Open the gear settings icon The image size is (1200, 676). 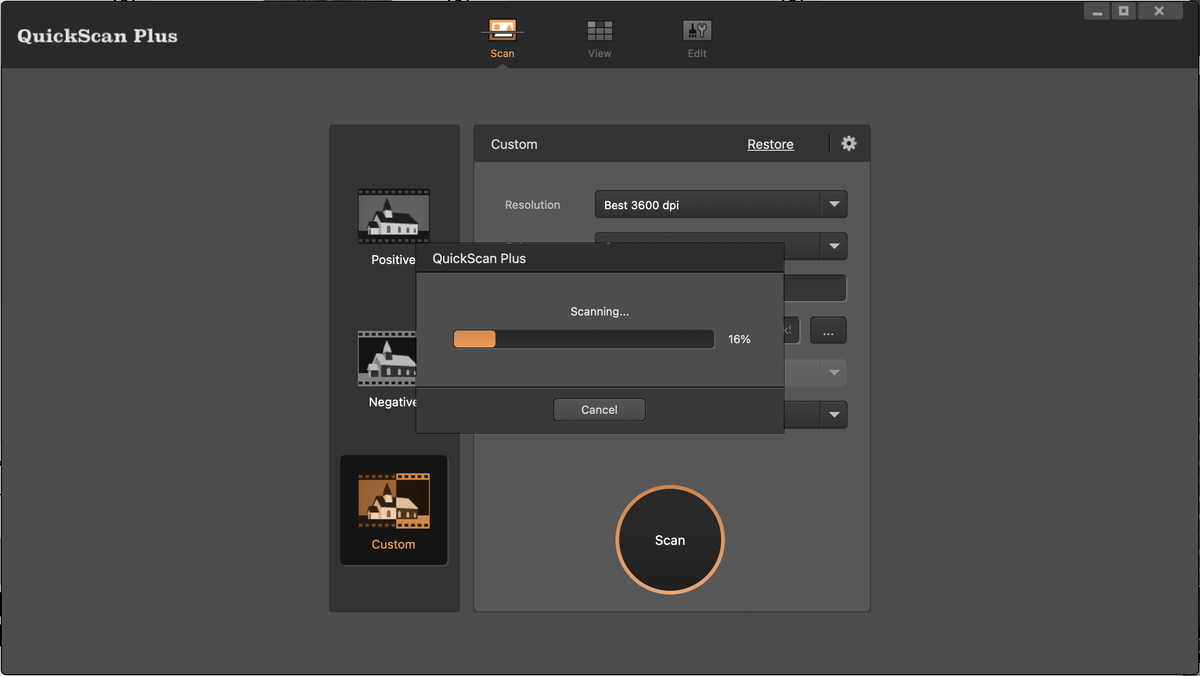tap(849, 144)
